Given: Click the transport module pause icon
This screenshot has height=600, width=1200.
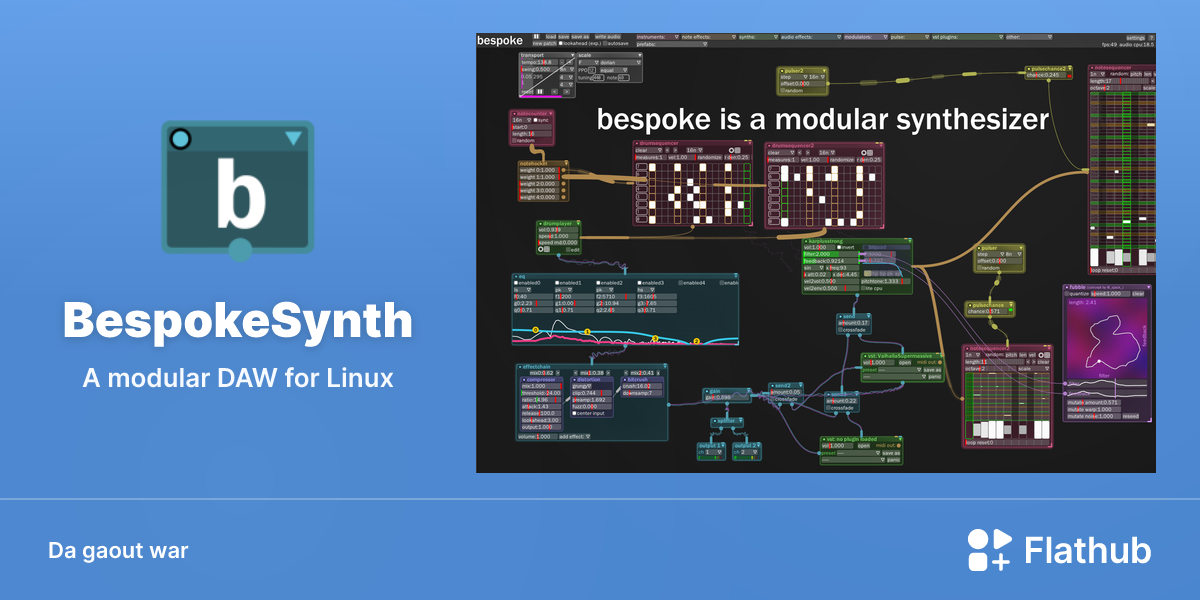Looking at the screenshot, I should [x=540, y=91].
